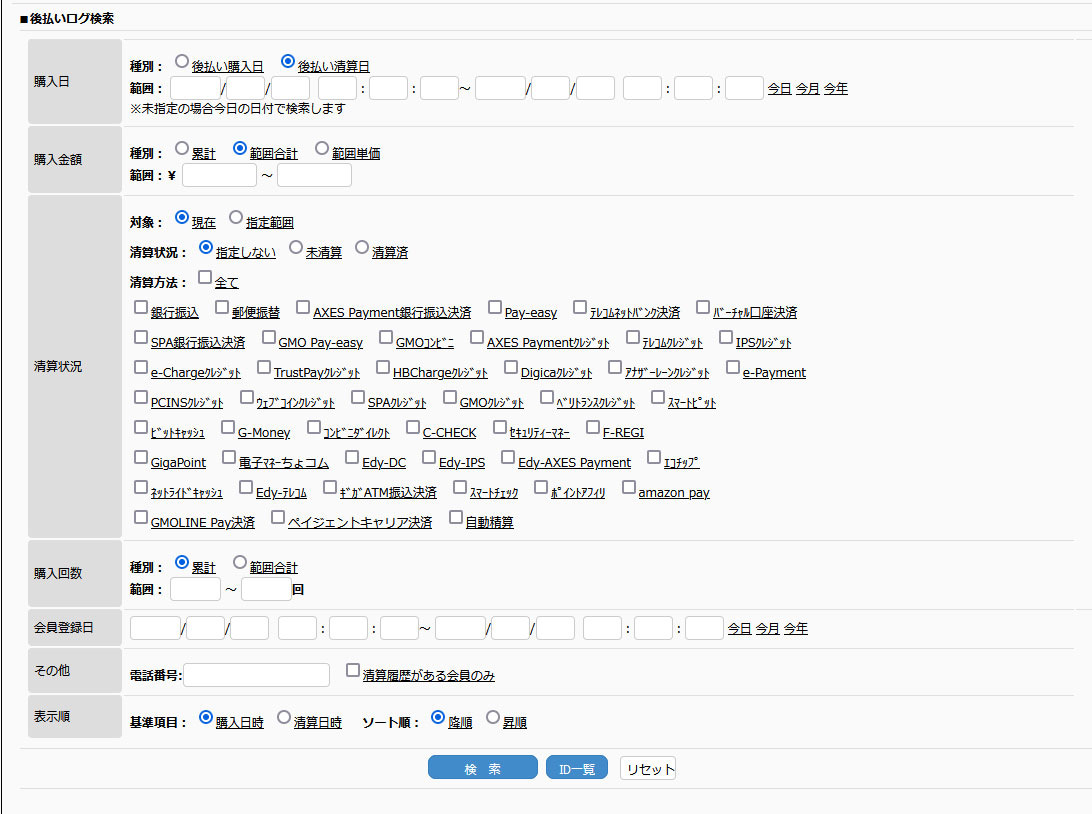This screenshot has height=814, width=1092.
Task: Select 指定範囲 as the target
Action: pyautogui.click(x=236, y=217)
